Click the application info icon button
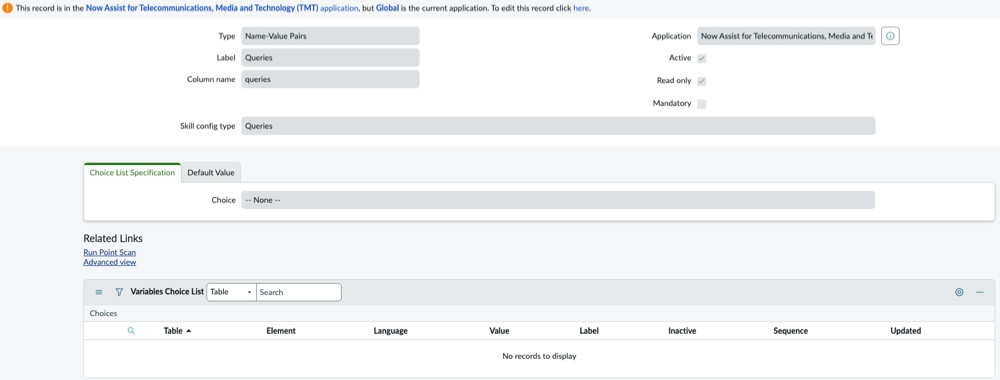This screenshot has width=1000, height=380. [x=890, y=36]
